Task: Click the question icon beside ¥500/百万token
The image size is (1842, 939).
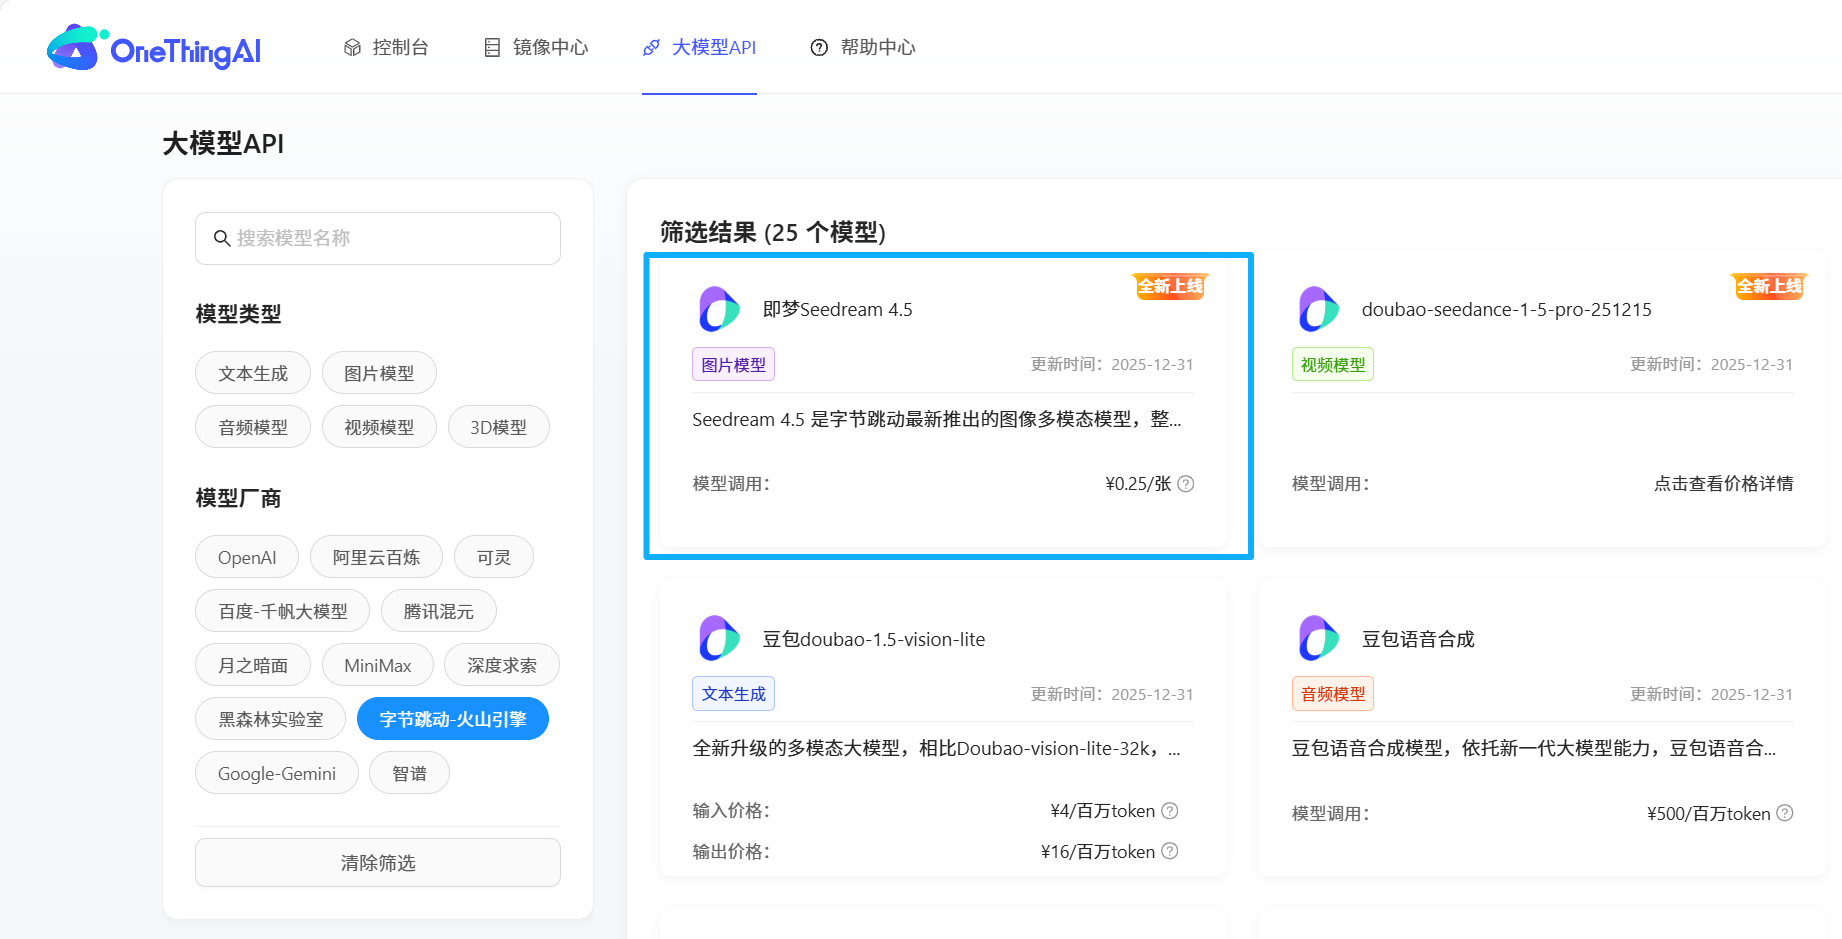Action: [1786, 813]
